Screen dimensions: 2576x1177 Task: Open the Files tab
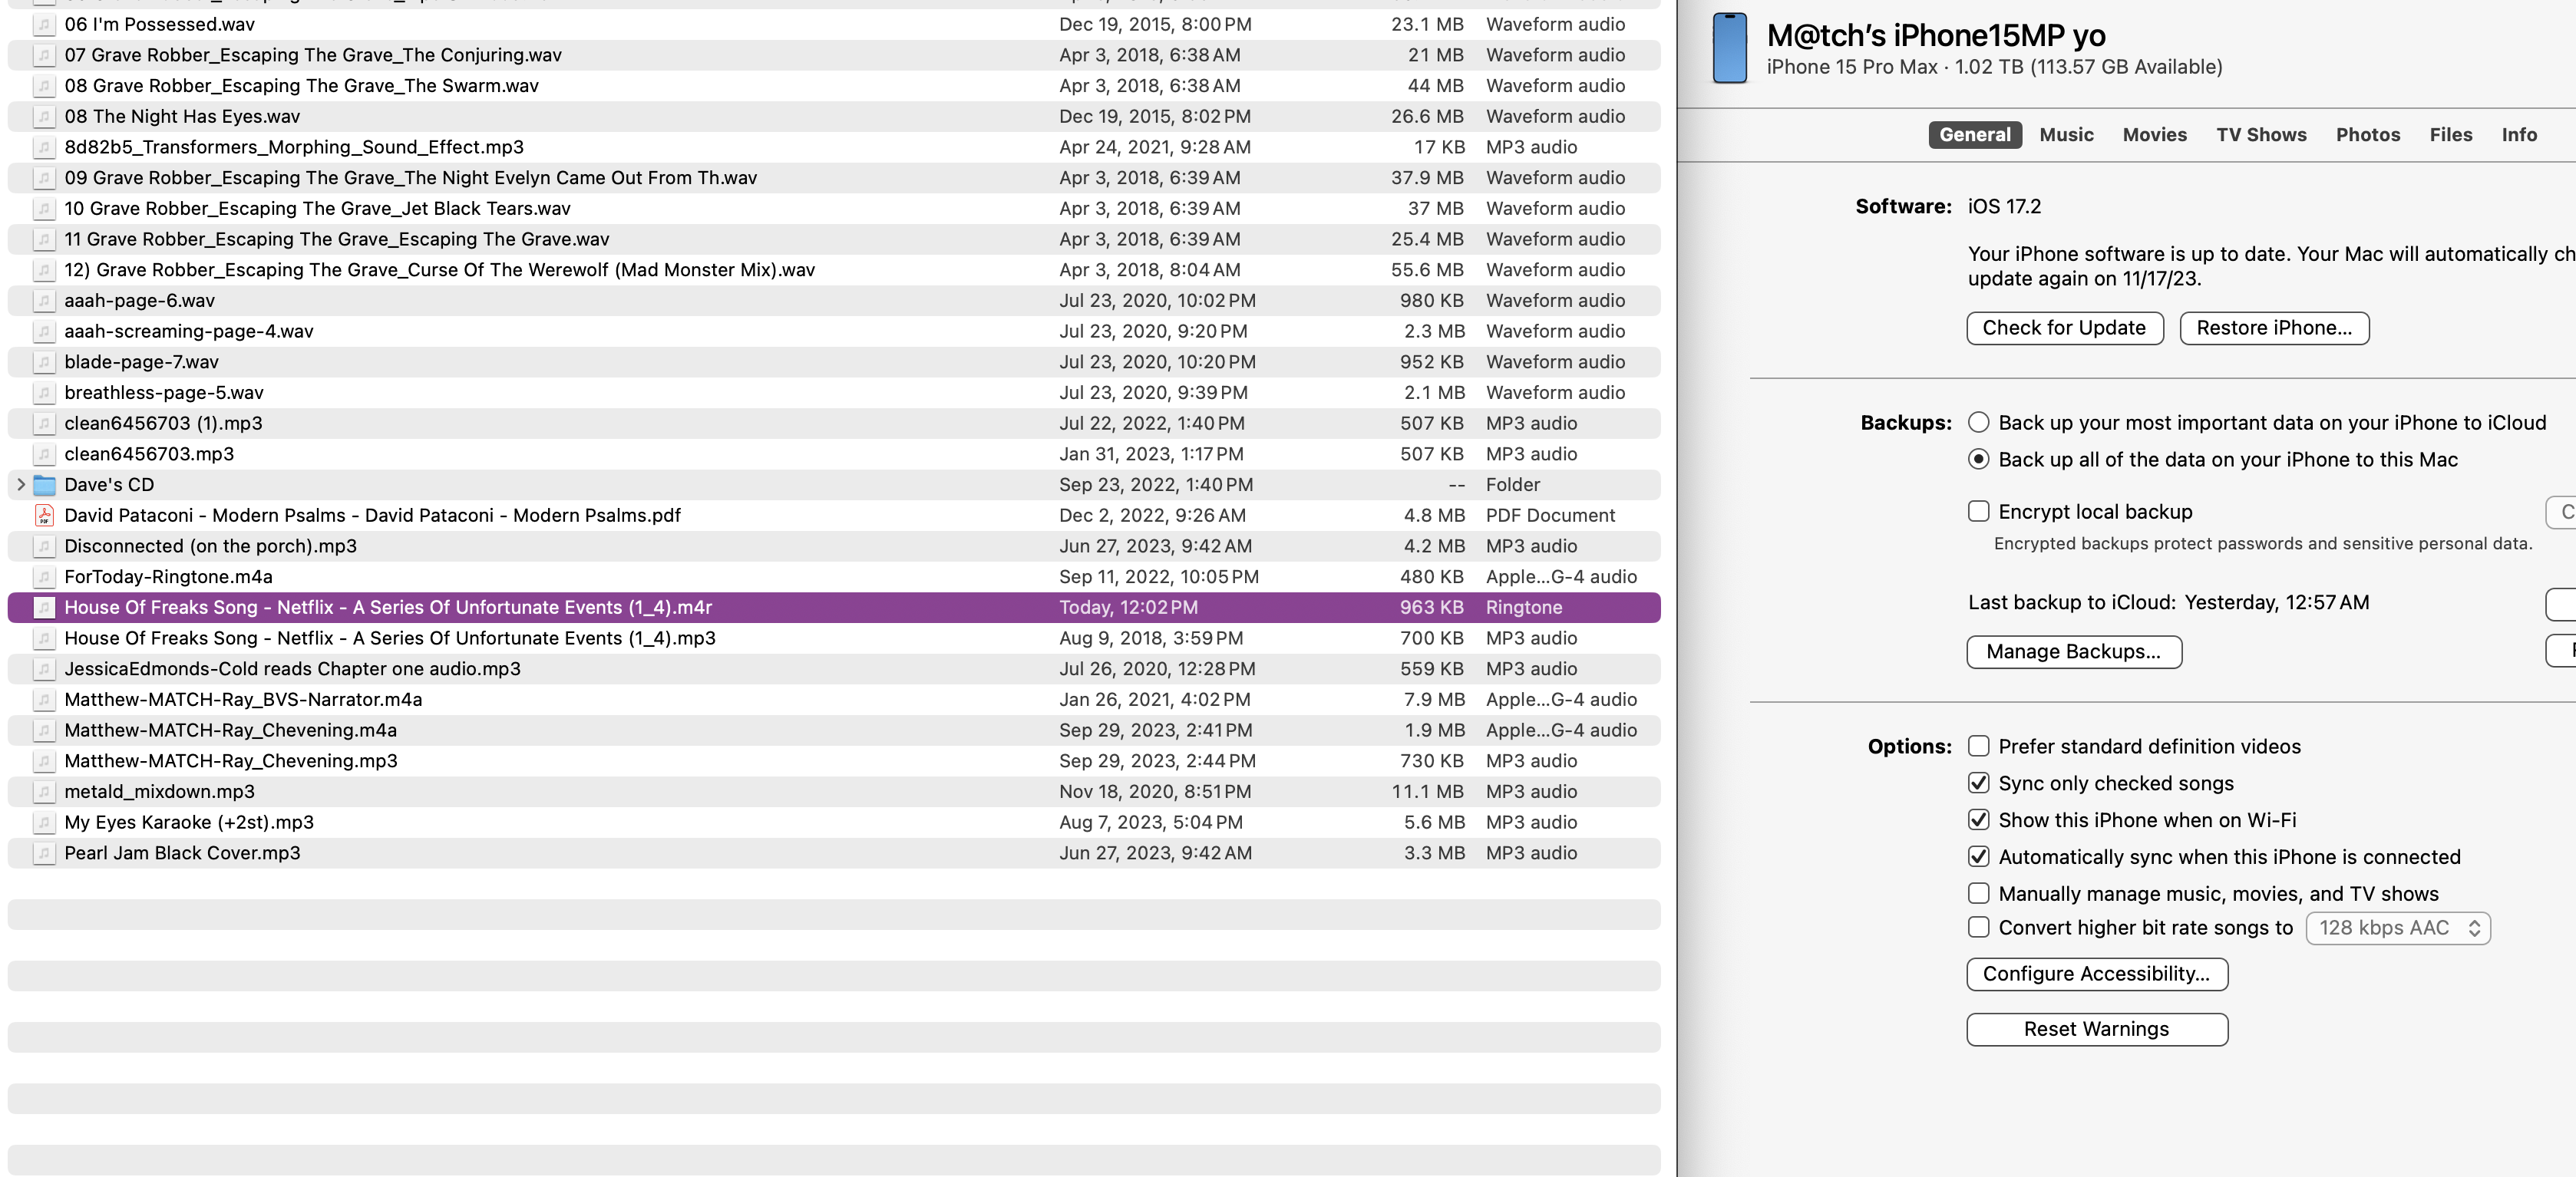(x=2450, y=135)
